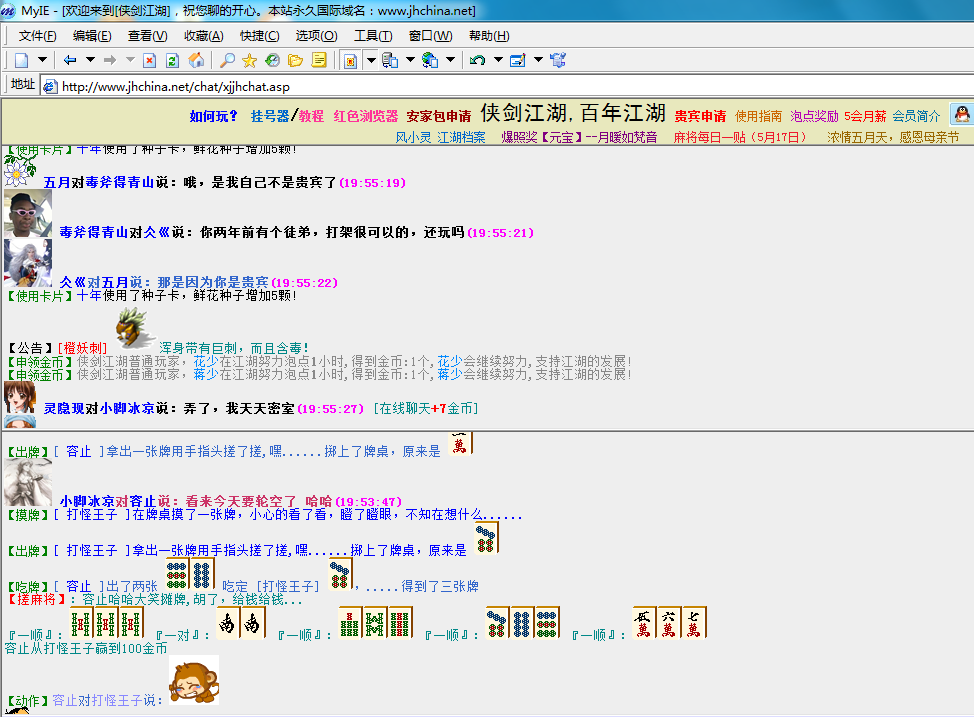The height and width of the screenshot is (717, 974).
Task: Expand the Back history dropdown arrow
Action: pyautogui.click(x=90, y=60)
